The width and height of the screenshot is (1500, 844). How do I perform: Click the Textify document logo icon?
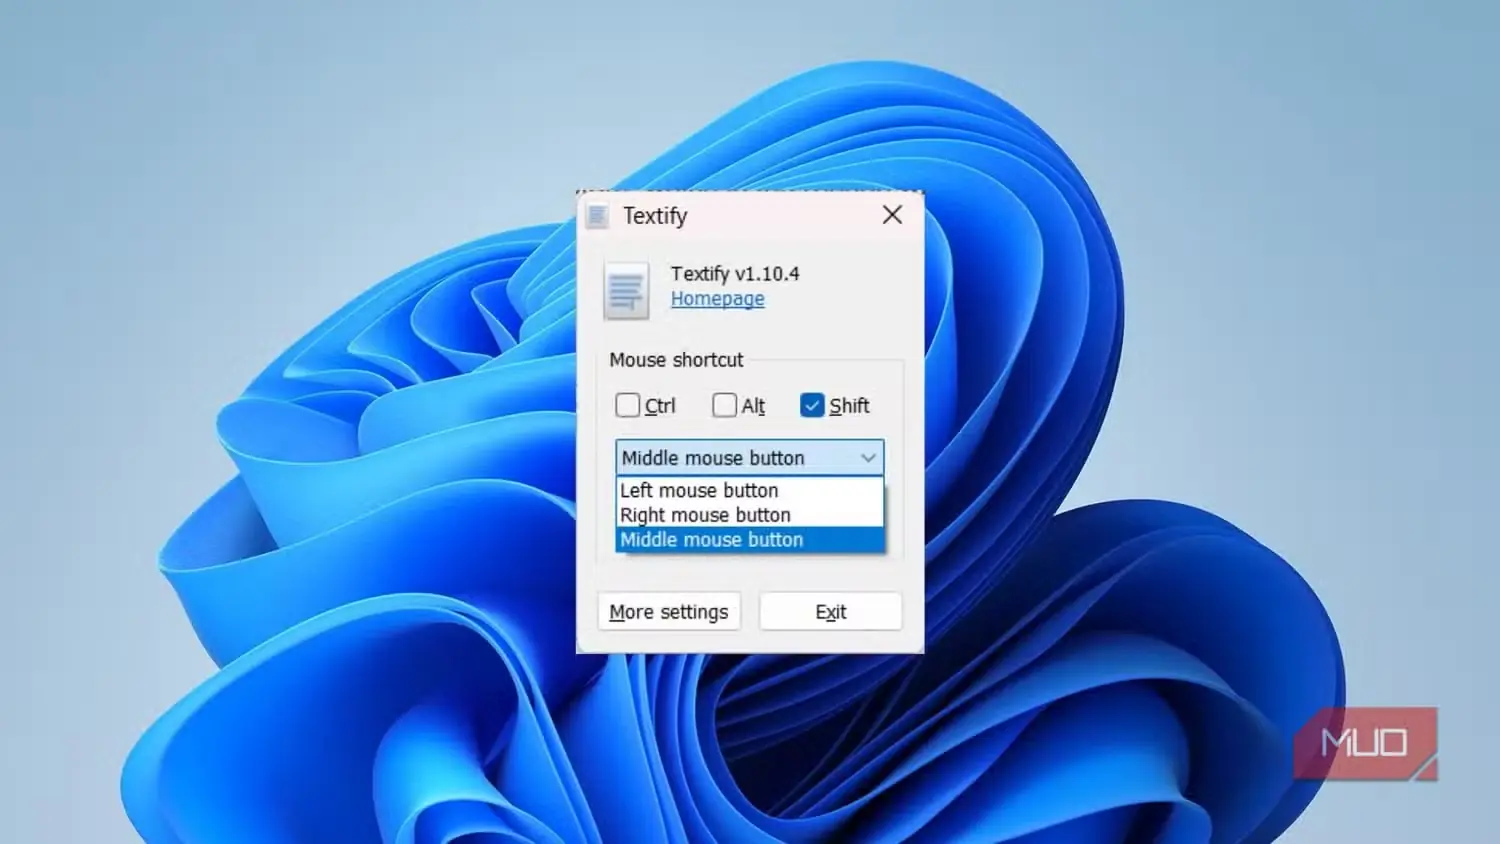(626, 291)
